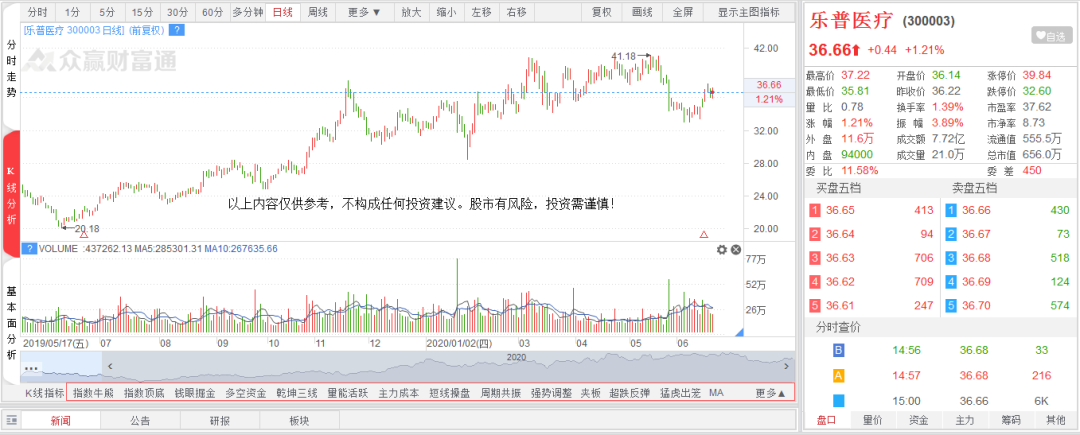Apply the 主力成本 indicator

[399, 393]
